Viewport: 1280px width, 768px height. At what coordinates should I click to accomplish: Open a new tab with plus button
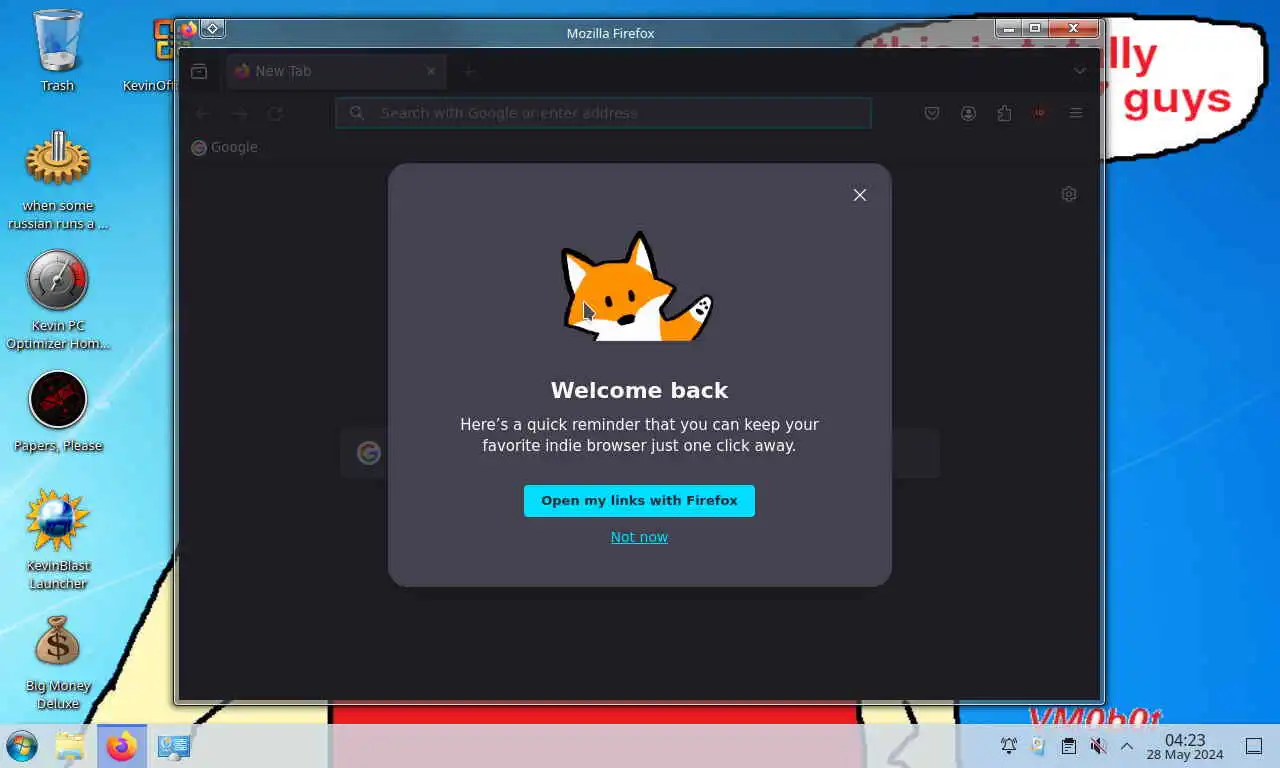(x=469, y=71)
